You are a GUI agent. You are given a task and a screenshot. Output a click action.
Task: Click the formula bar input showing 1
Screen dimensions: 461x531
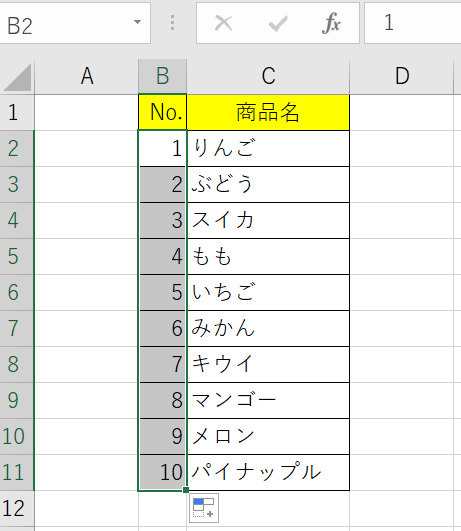pyautogui.click(x=413, y=23)
